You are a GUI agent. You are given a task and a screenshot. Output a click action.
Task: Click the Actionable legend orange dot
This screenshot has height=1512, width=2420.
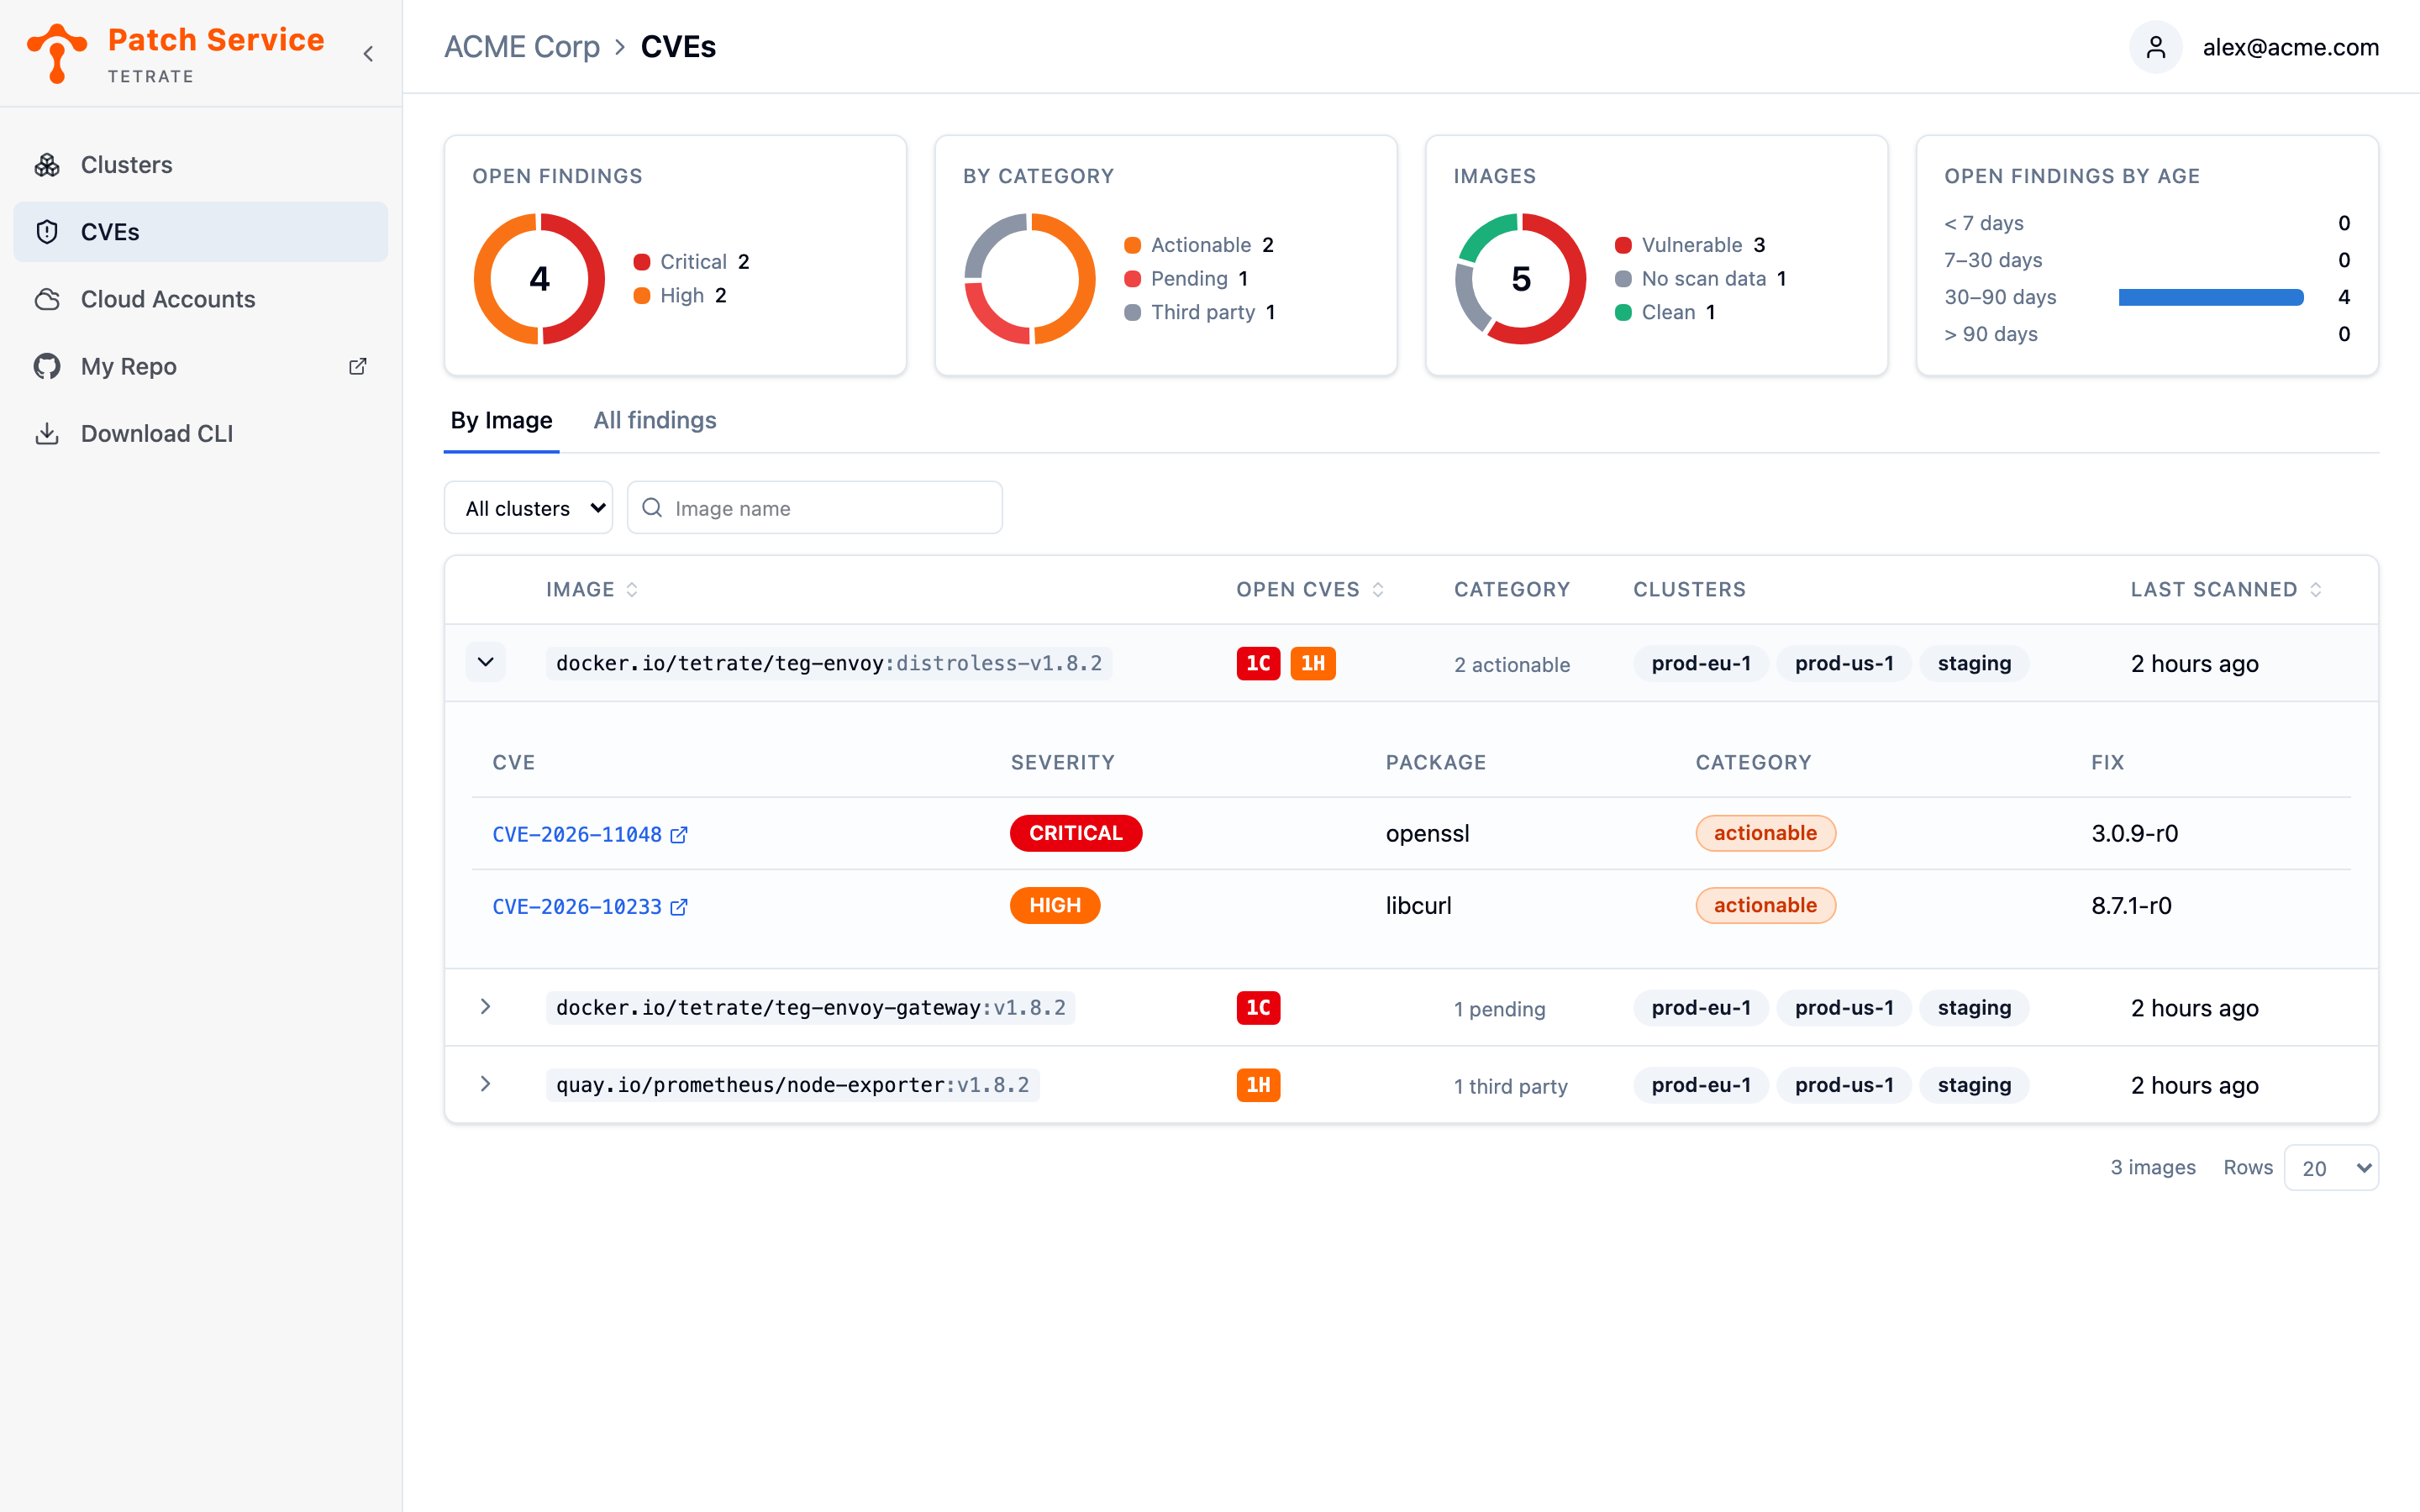[x=1132, y=245]
